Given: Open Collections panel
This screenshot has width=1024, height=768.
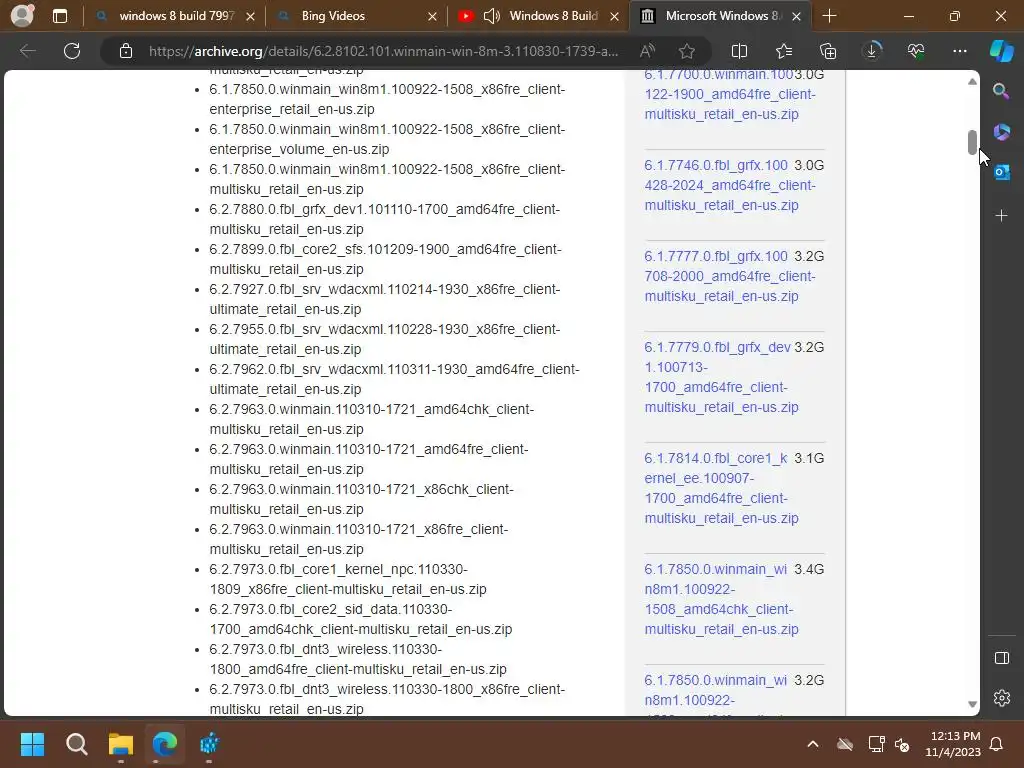Looking at the screenshot, I should [827, 50].
